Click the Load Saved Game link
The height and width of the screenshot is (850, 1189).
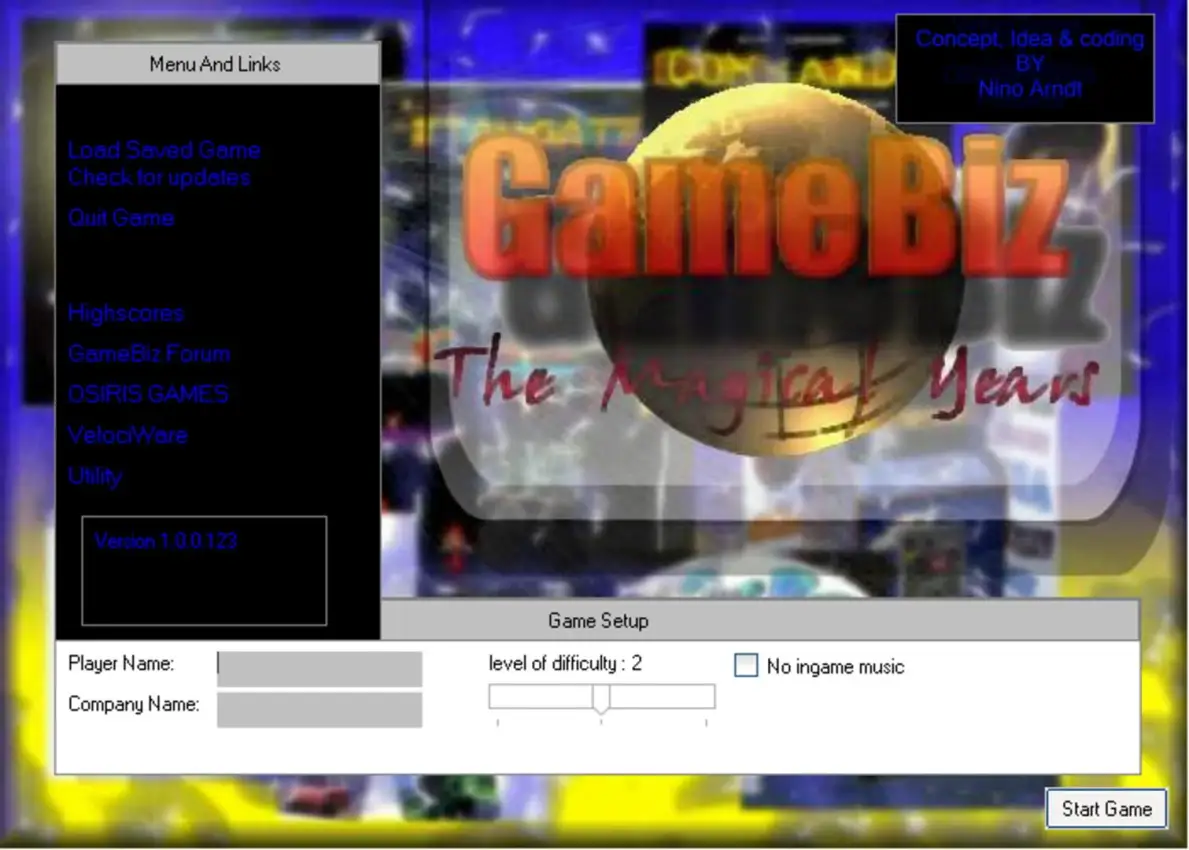163,150
